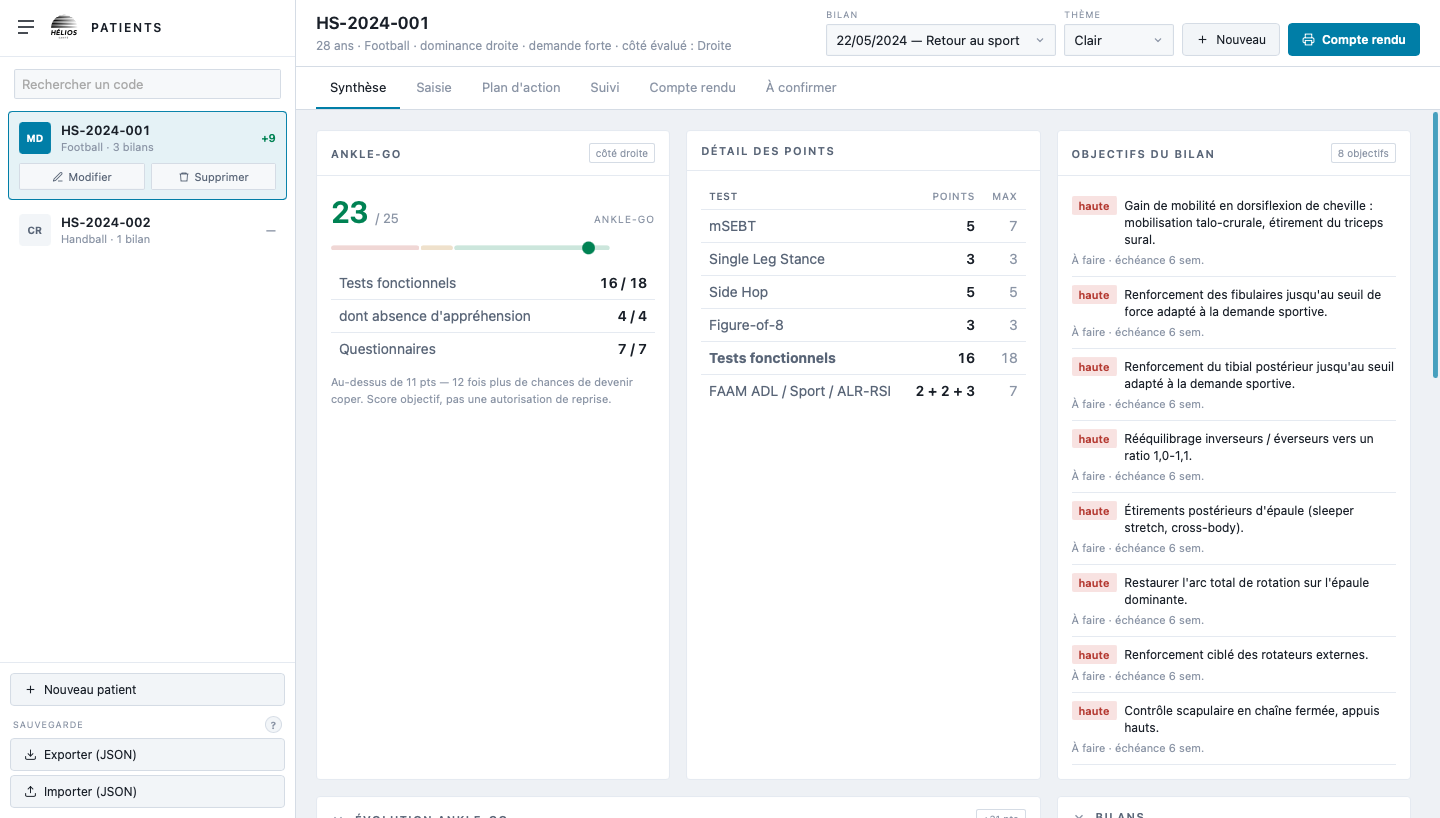Click Exporter (JSON)
Viewport: 1440px width, 818px height.
click(147, 755)
